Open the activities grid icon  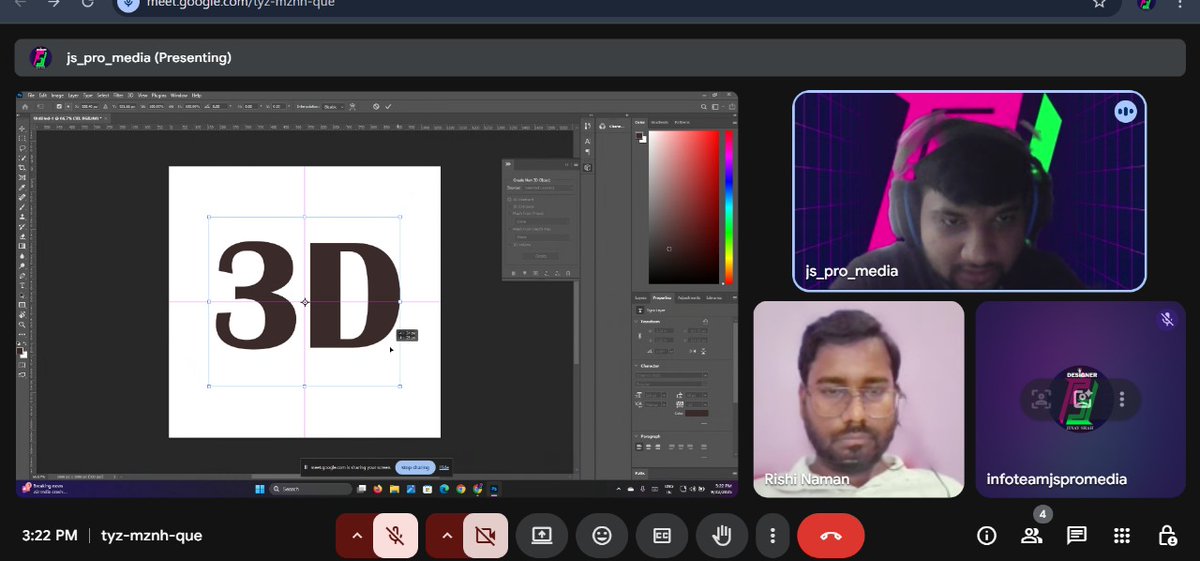1122,536
